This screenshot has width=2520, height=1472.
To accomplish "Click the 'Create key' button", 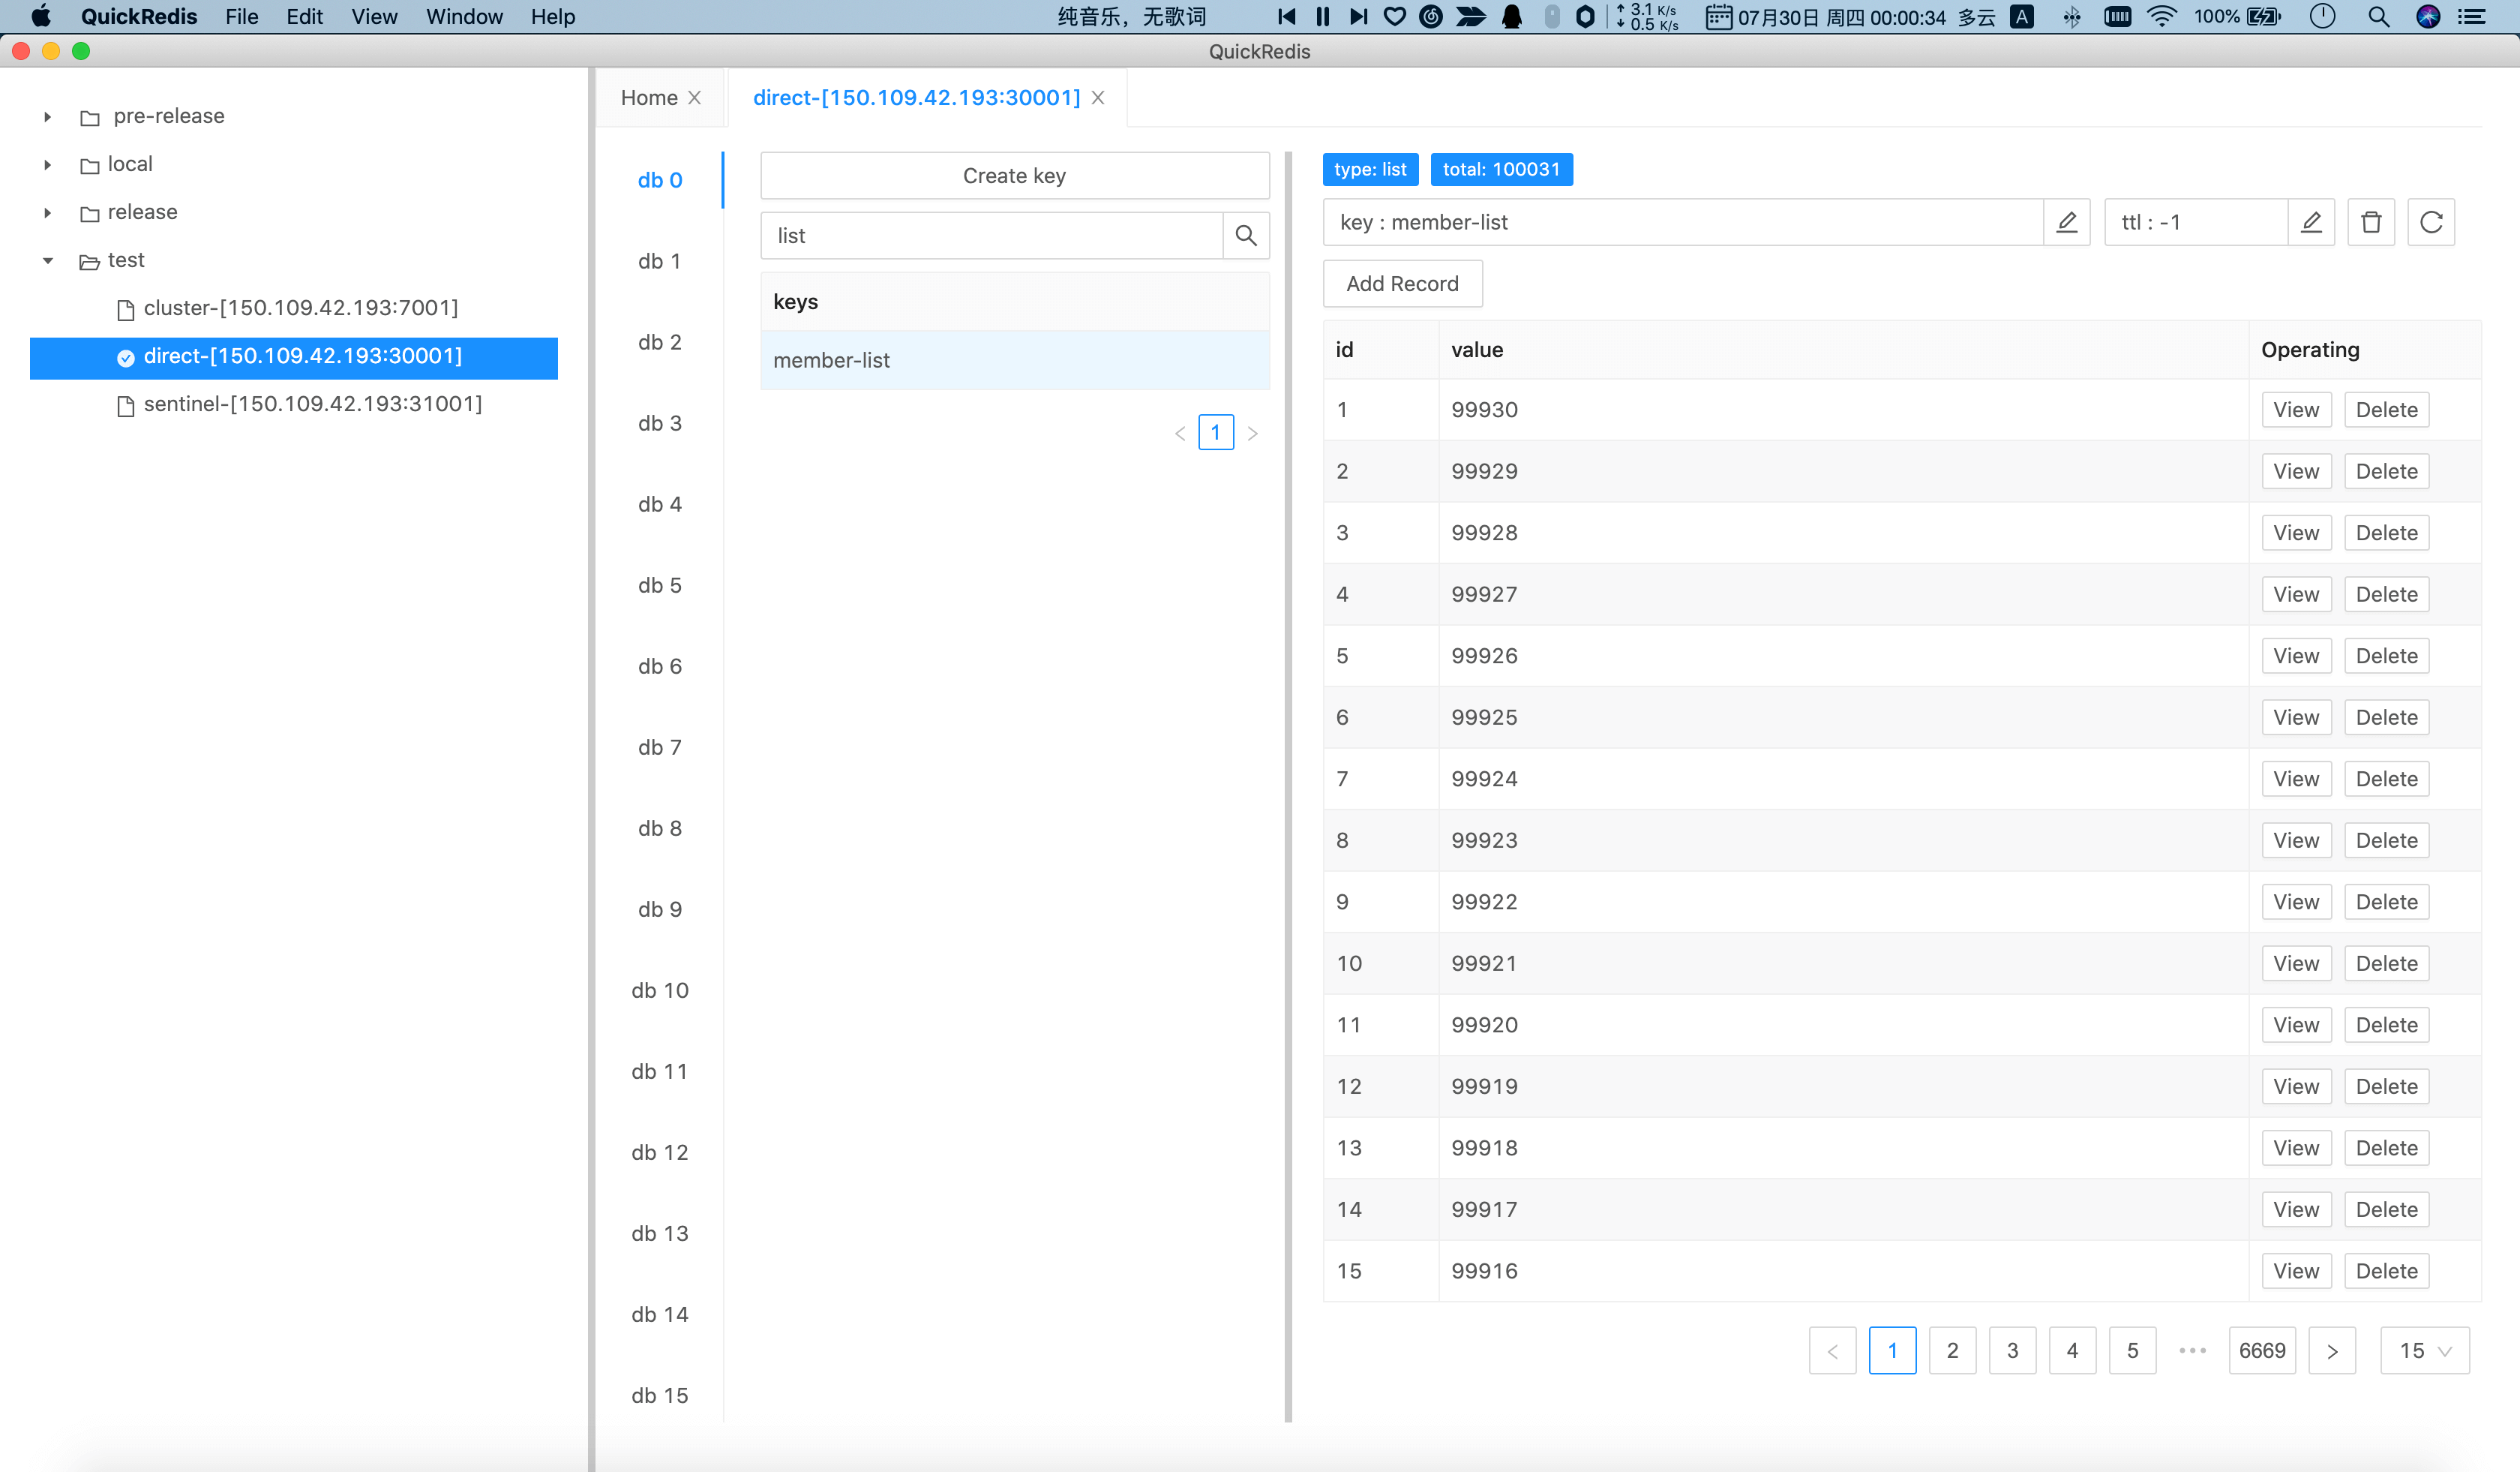I will [1014, 176].
